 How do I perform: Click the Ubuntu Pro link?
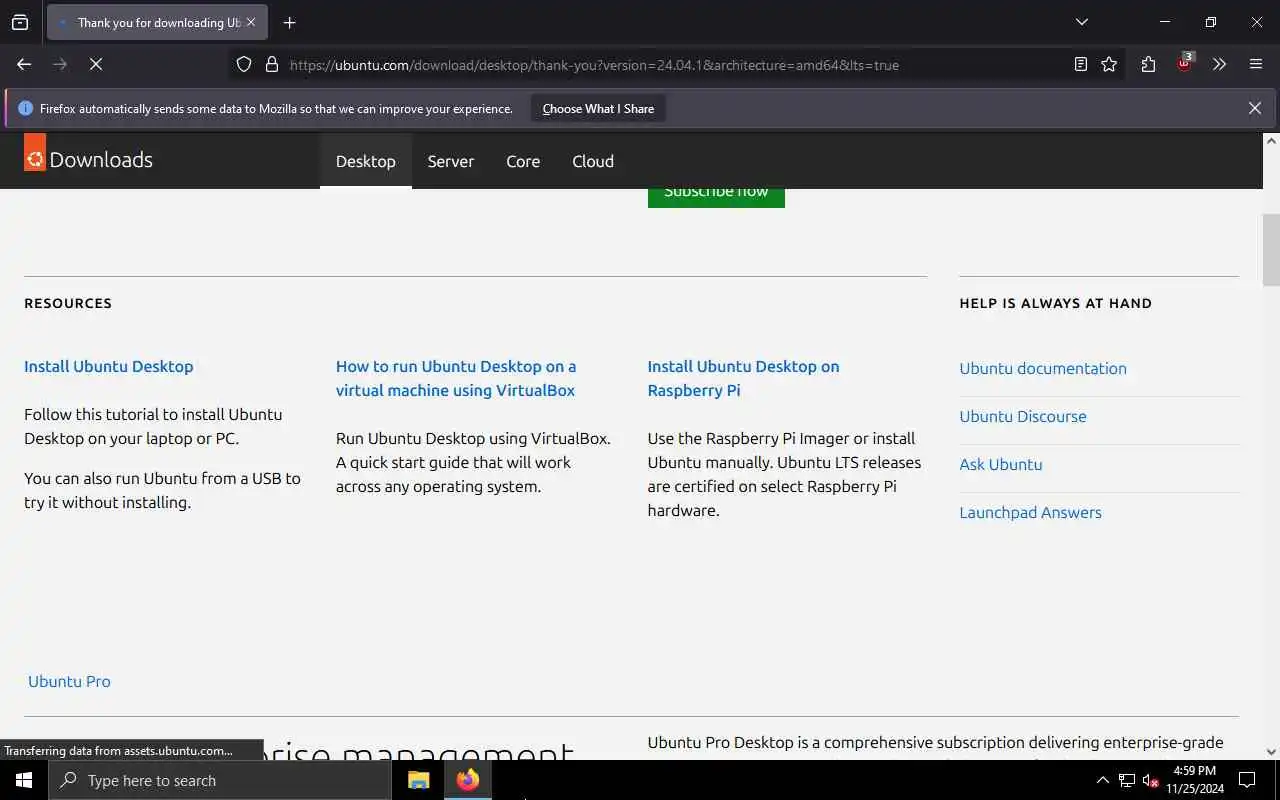69,681
